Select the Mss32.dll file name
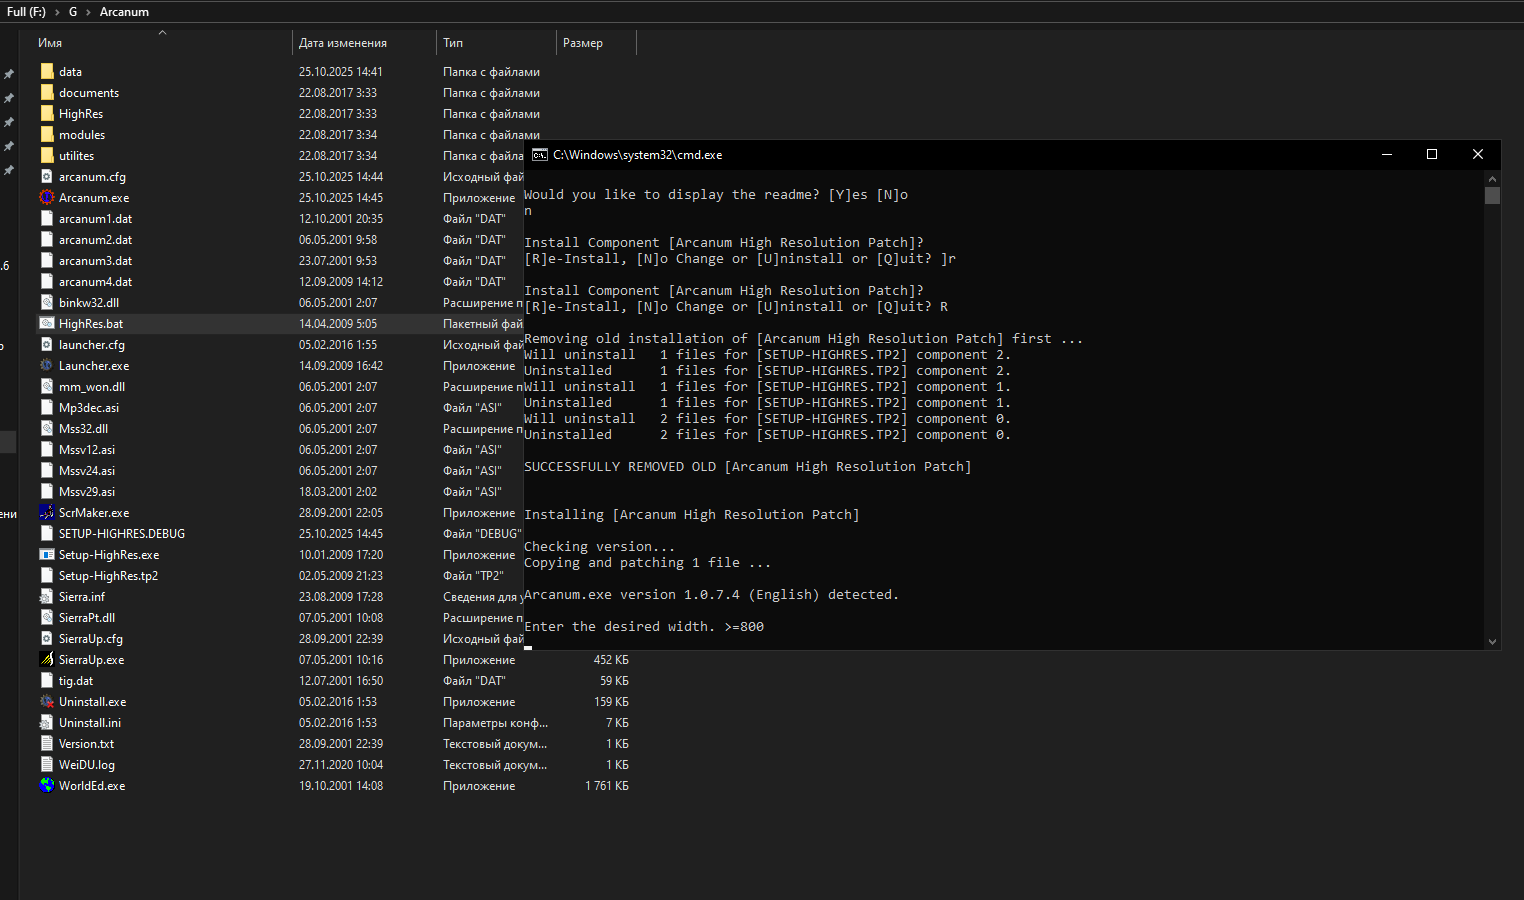Image resolution: width=1524 pixels, height=900 pixels. pos(83,429)
